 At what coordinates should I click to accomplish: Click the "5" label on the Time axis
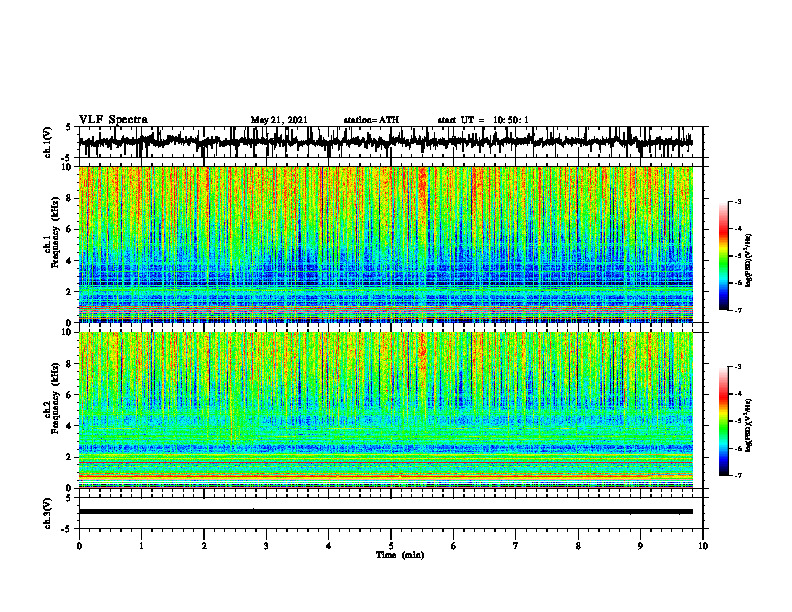coord(391,546)
